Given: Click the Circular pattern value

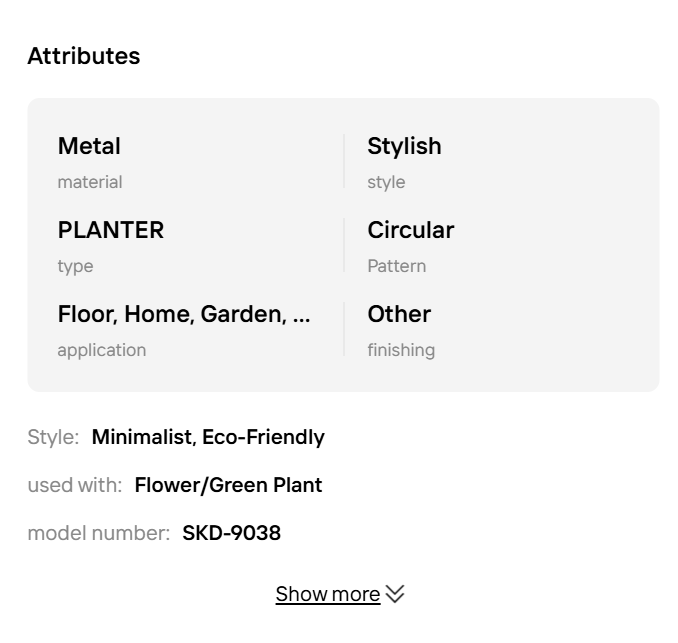Looking at the screenshot, I should [x=410, y=230].
